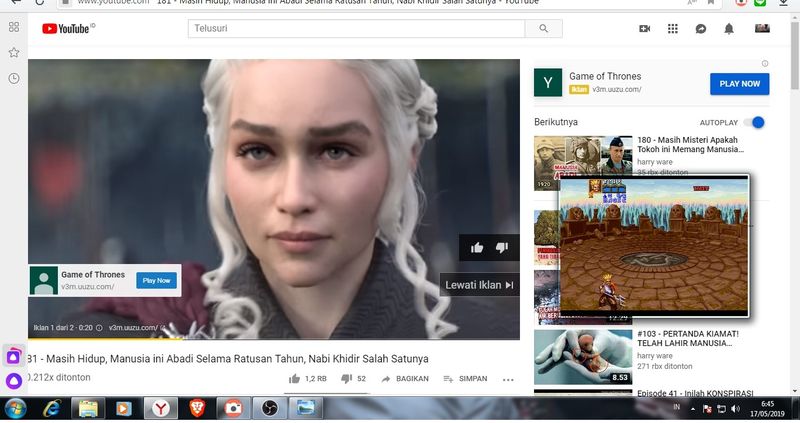The image size is (800, 423).
Task: Click info icon above PLAY NOW
Action: coord(765,64)
